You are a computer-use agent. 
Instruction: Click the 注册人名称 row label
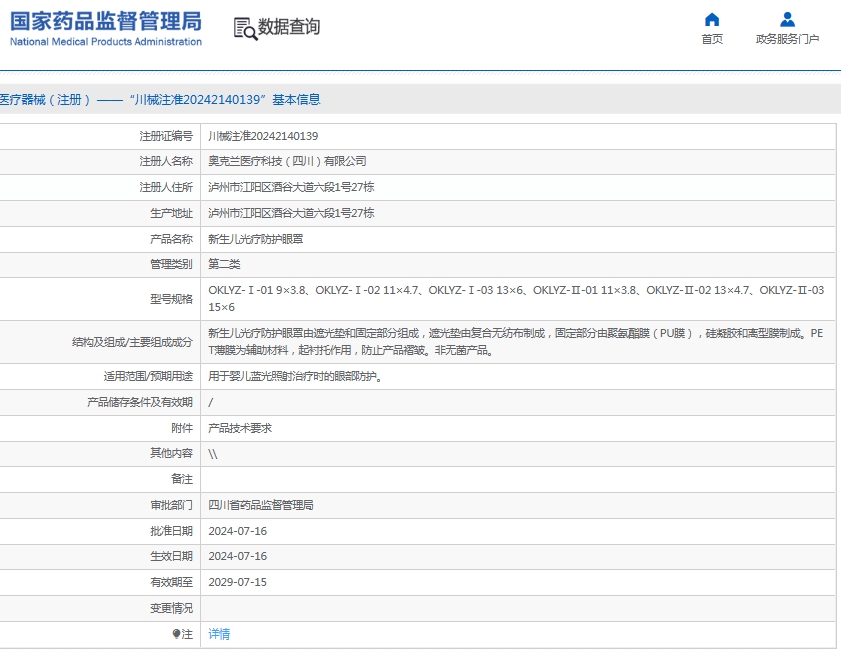[166, 161]
